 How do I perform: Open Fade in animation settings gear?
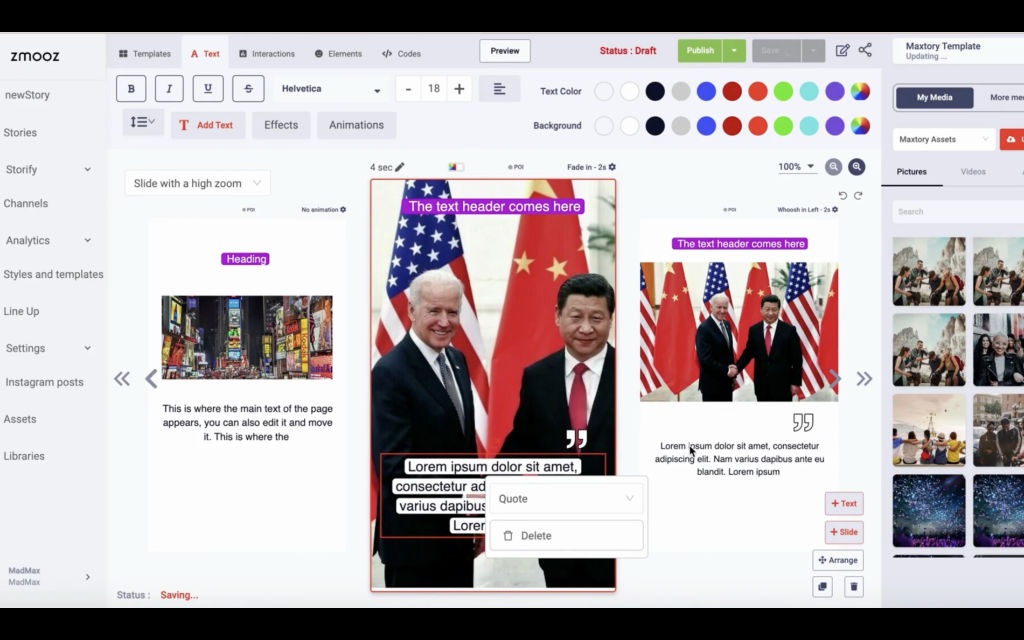612,167
